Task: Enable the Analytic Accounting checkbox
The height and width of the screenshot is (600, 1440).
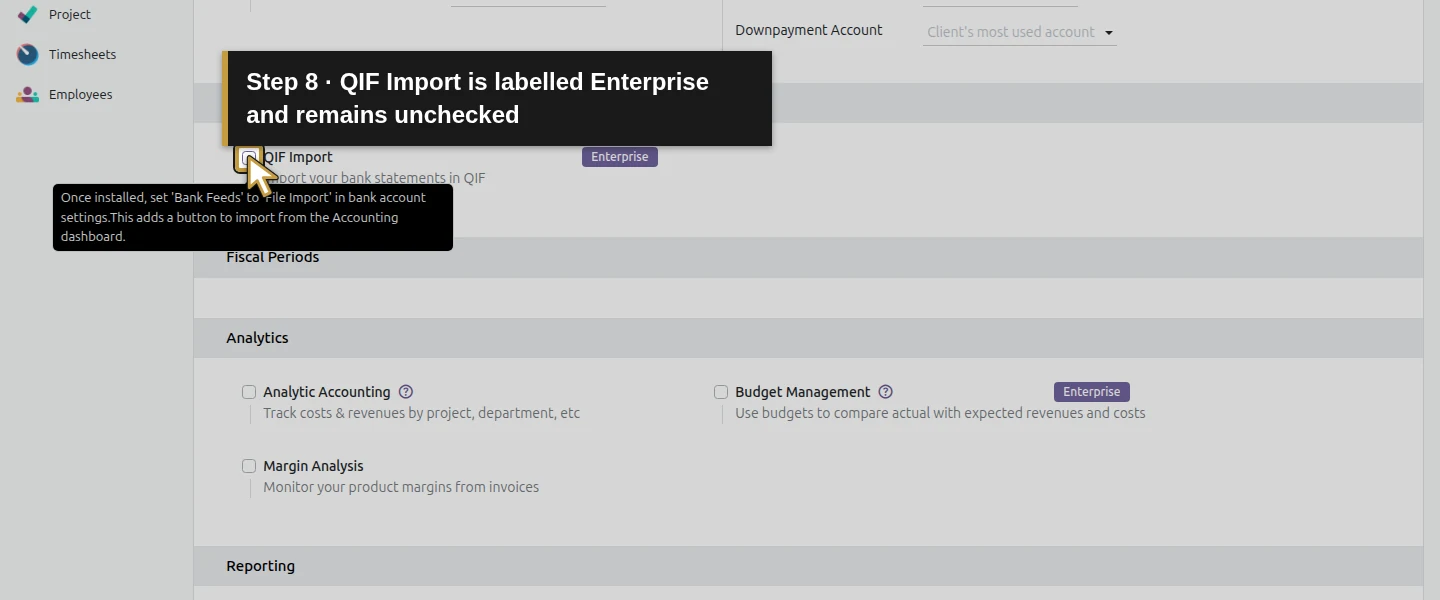Action: [x=249, y=392]
